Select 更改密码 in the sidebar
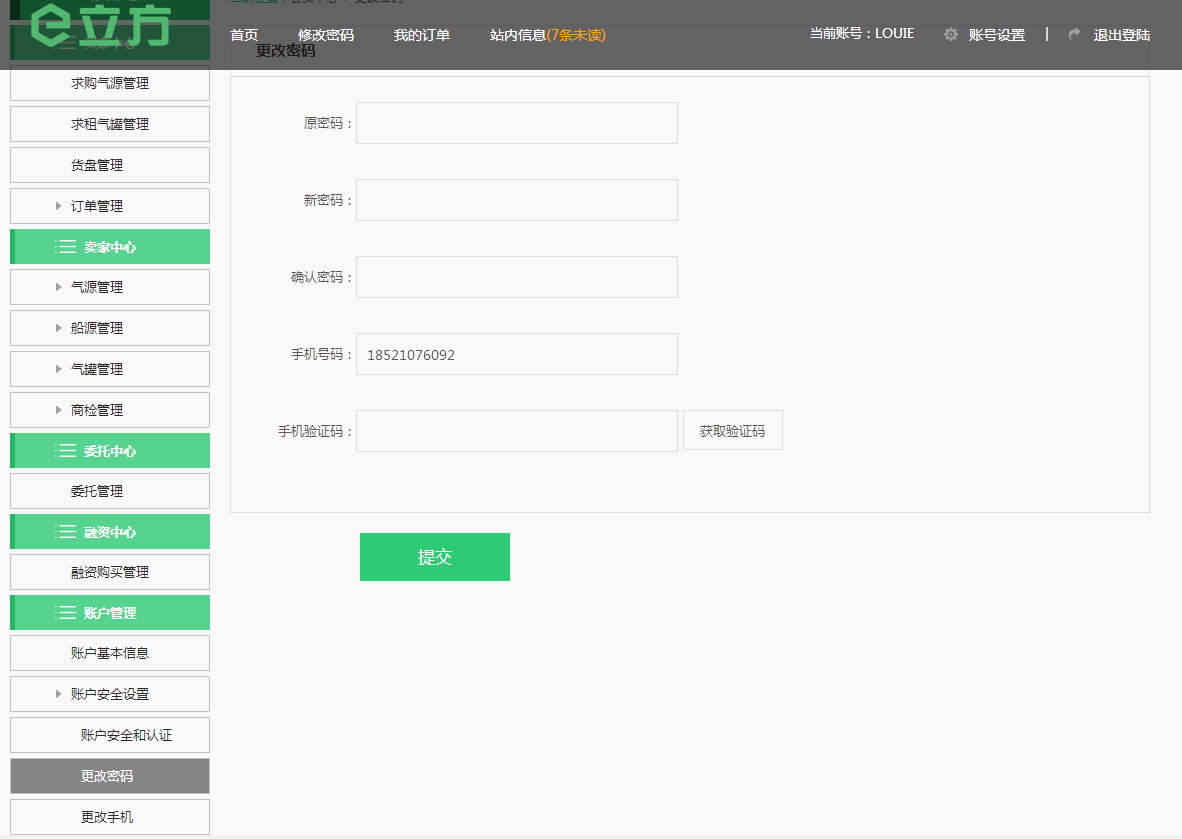This screenshot has height=839, width=1182. [x=110, y=776]
